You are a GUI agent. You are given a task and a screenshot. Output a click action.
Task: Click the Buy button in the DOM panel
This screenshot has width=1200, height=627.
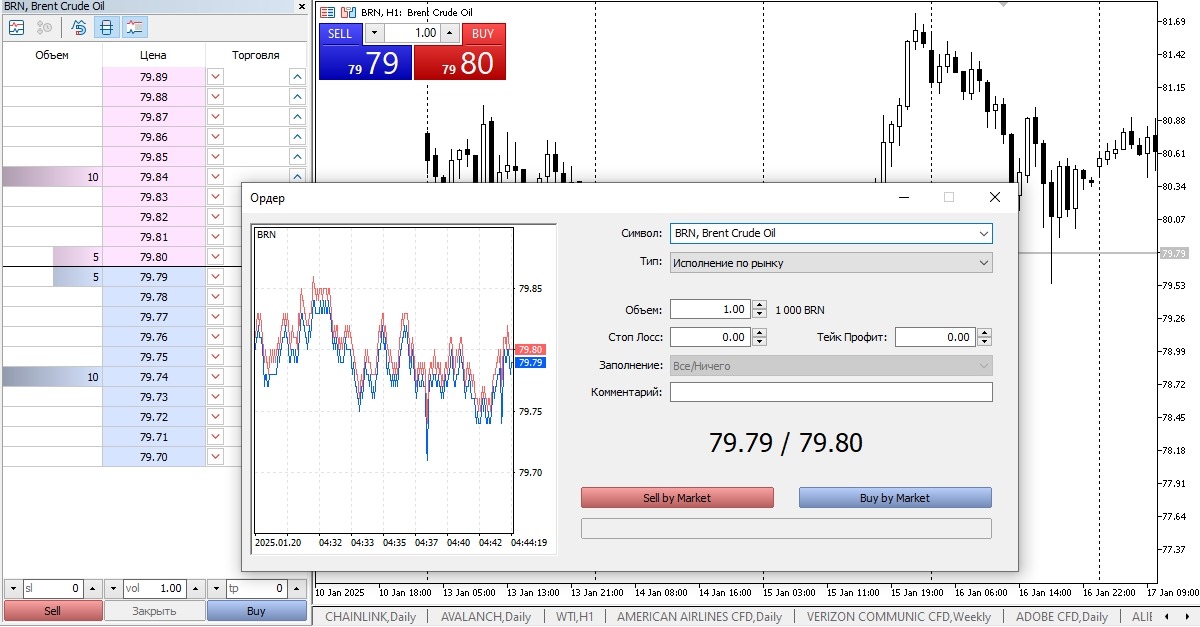[x=257, y=611]
